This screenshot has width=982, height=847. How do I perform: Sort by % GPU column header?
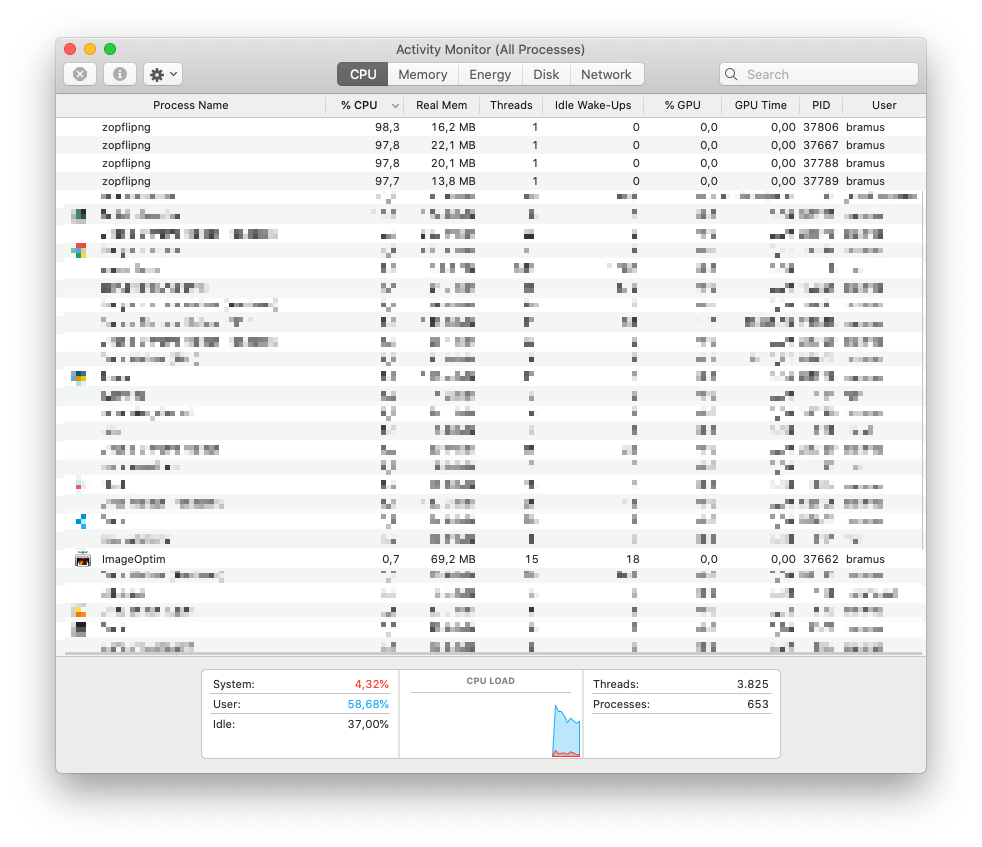[683, 105]
